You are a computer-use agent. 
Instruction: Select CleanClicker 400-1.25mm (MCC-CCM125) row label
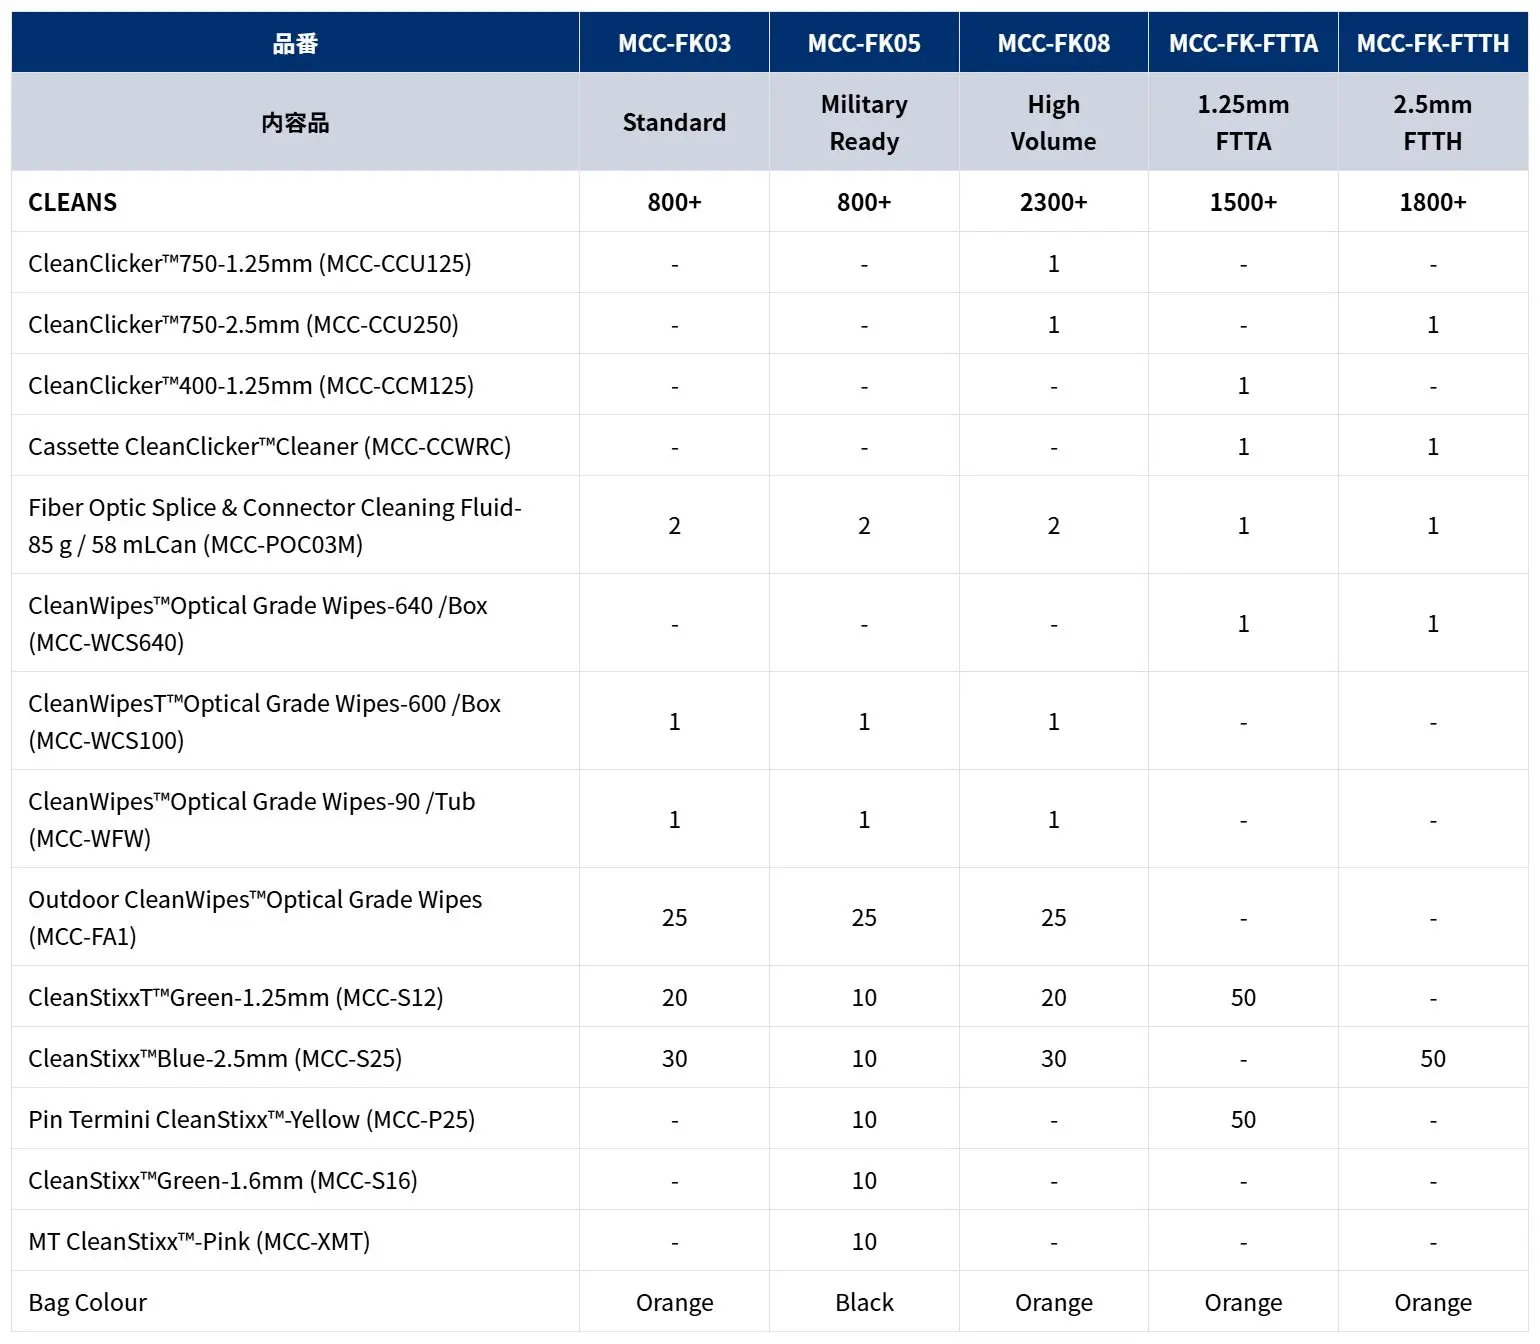251,385
